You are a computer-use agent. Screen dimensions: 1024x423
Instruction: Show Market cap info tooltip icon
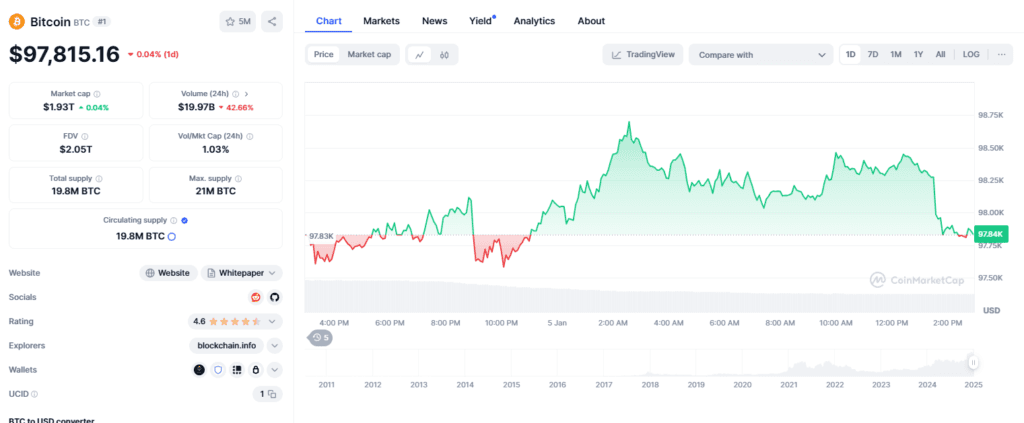(97, 94)
